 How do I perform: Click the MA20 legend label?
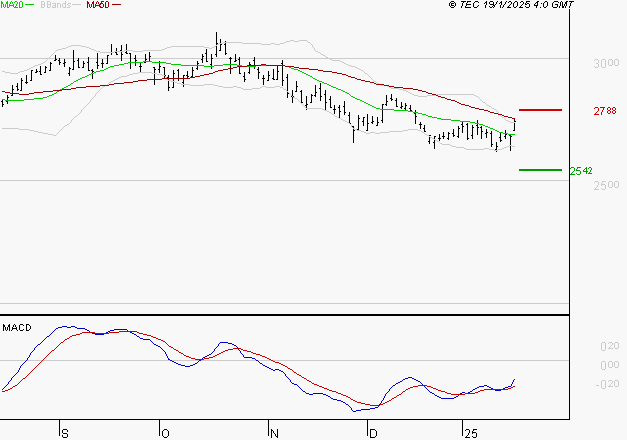coord(12,6)
